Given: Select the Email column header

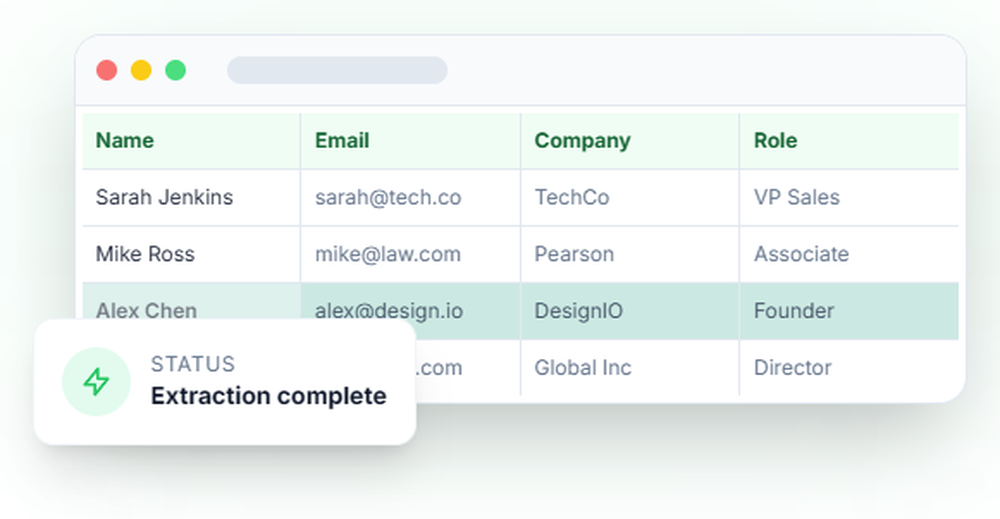Looking at the screenshot, I should 342,141.
